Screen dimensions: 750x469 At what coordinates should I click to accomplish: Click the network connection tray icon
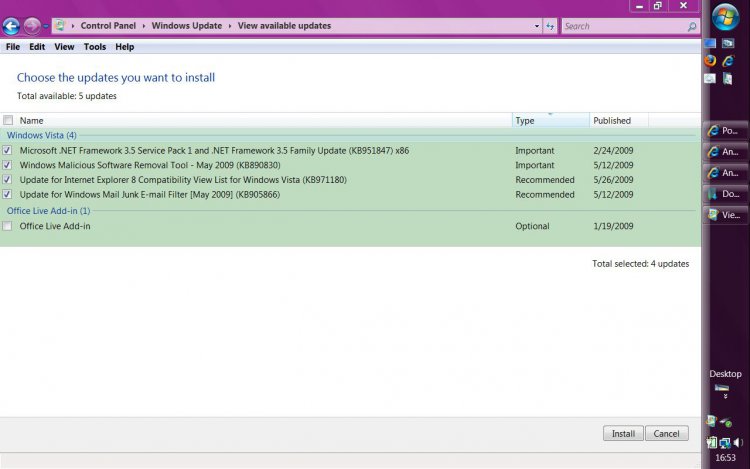[x=725, y=443]
